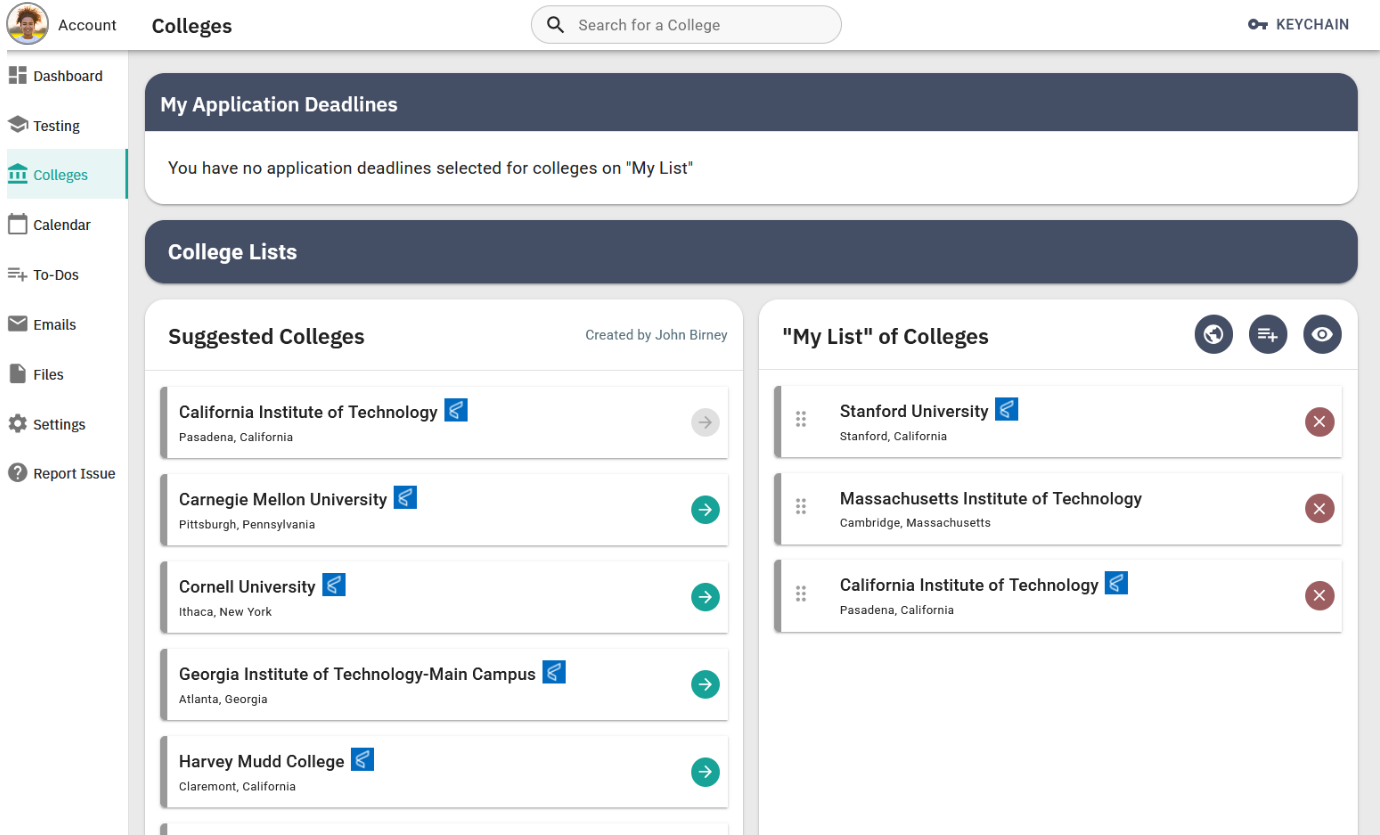Click the "Claremont, California" location text

[x=237, y=786]
